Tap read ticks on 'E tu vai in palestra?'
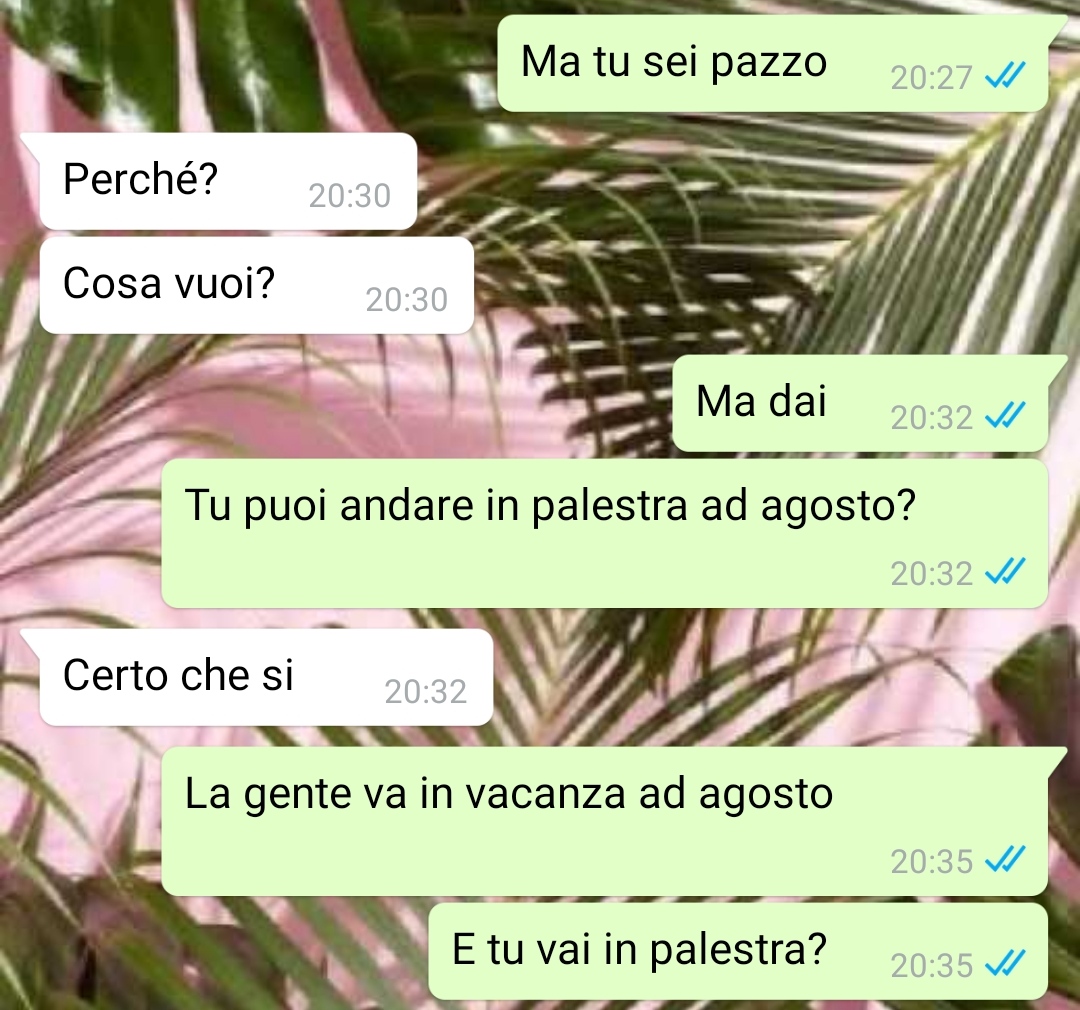This screenshot has height=1010, width=1080. coord(1005,963)
